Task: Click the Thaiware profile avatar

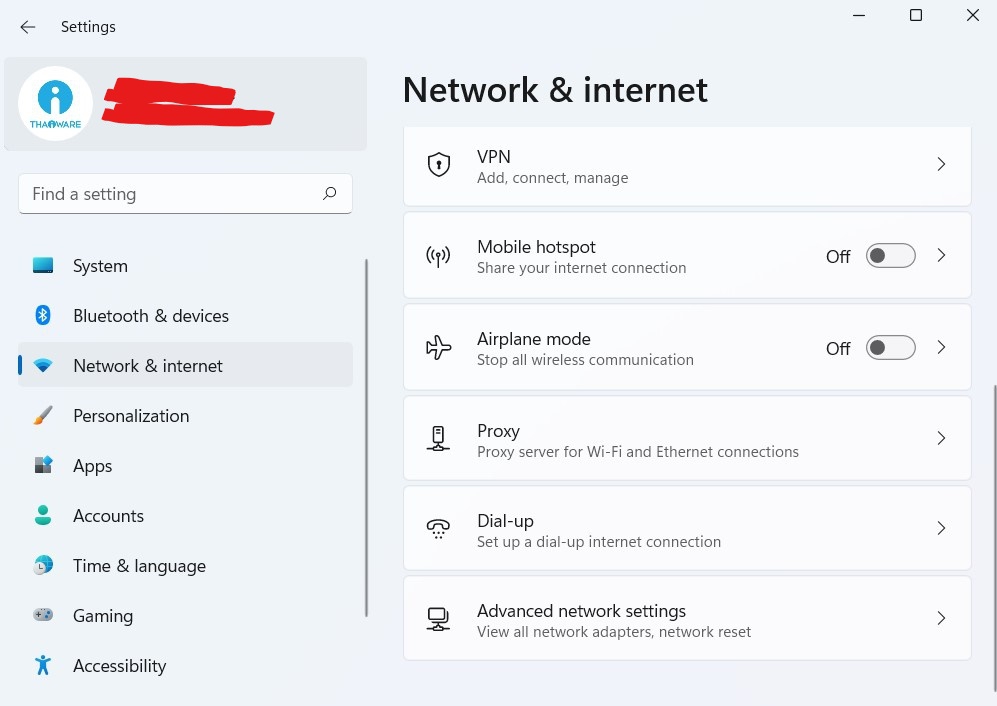Action: (x=56, y=103)
